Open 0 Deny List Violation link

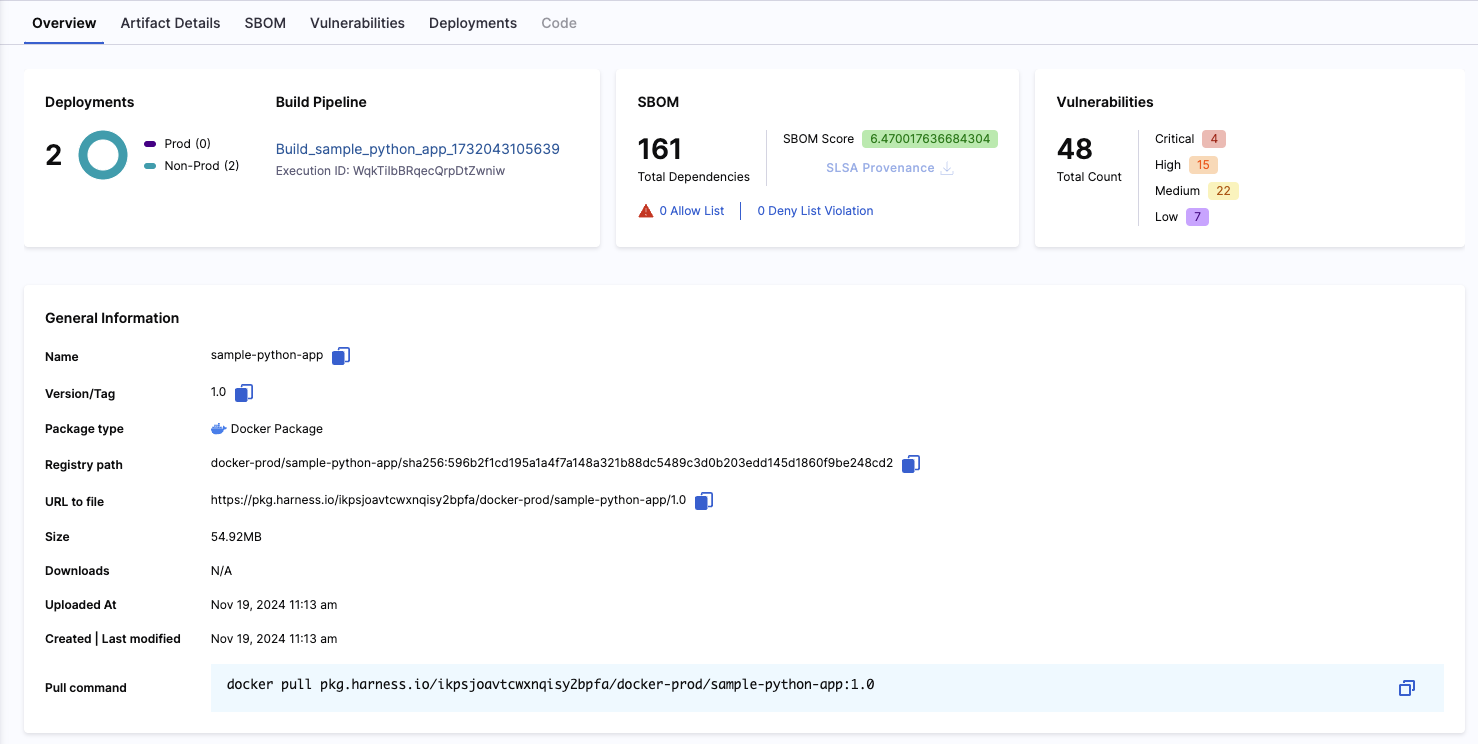point(815,211)
